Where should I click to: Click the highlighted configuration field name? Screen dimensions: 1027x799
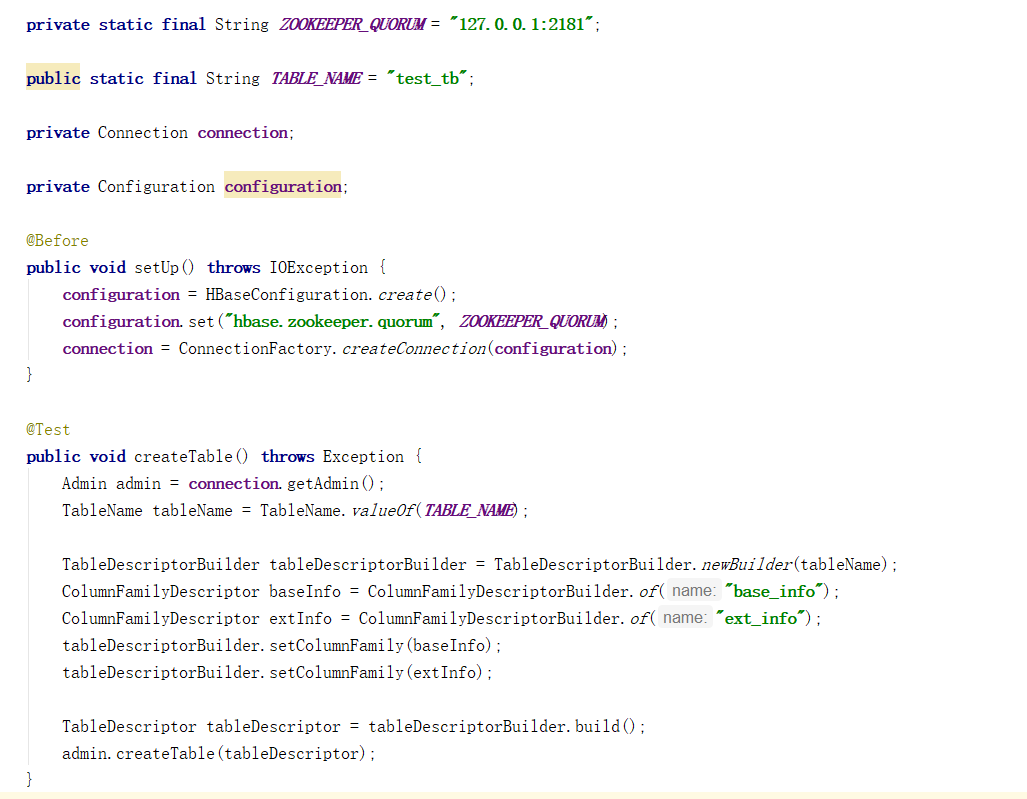tap(282, 187)
